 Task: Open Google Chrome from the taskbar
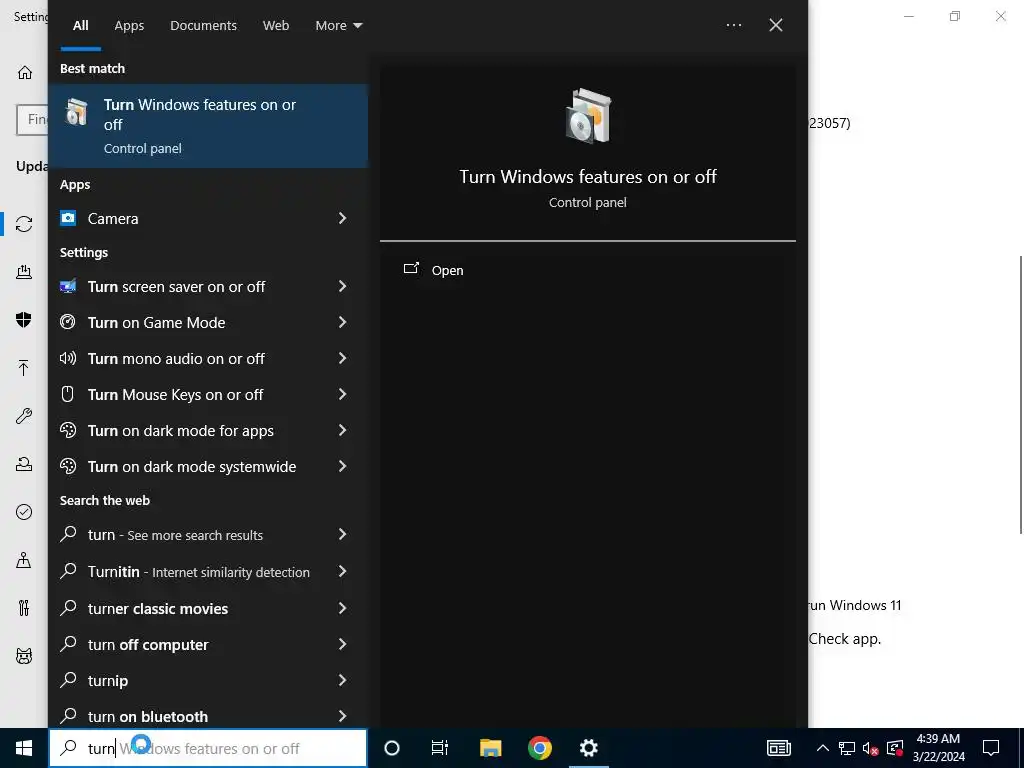539,748
